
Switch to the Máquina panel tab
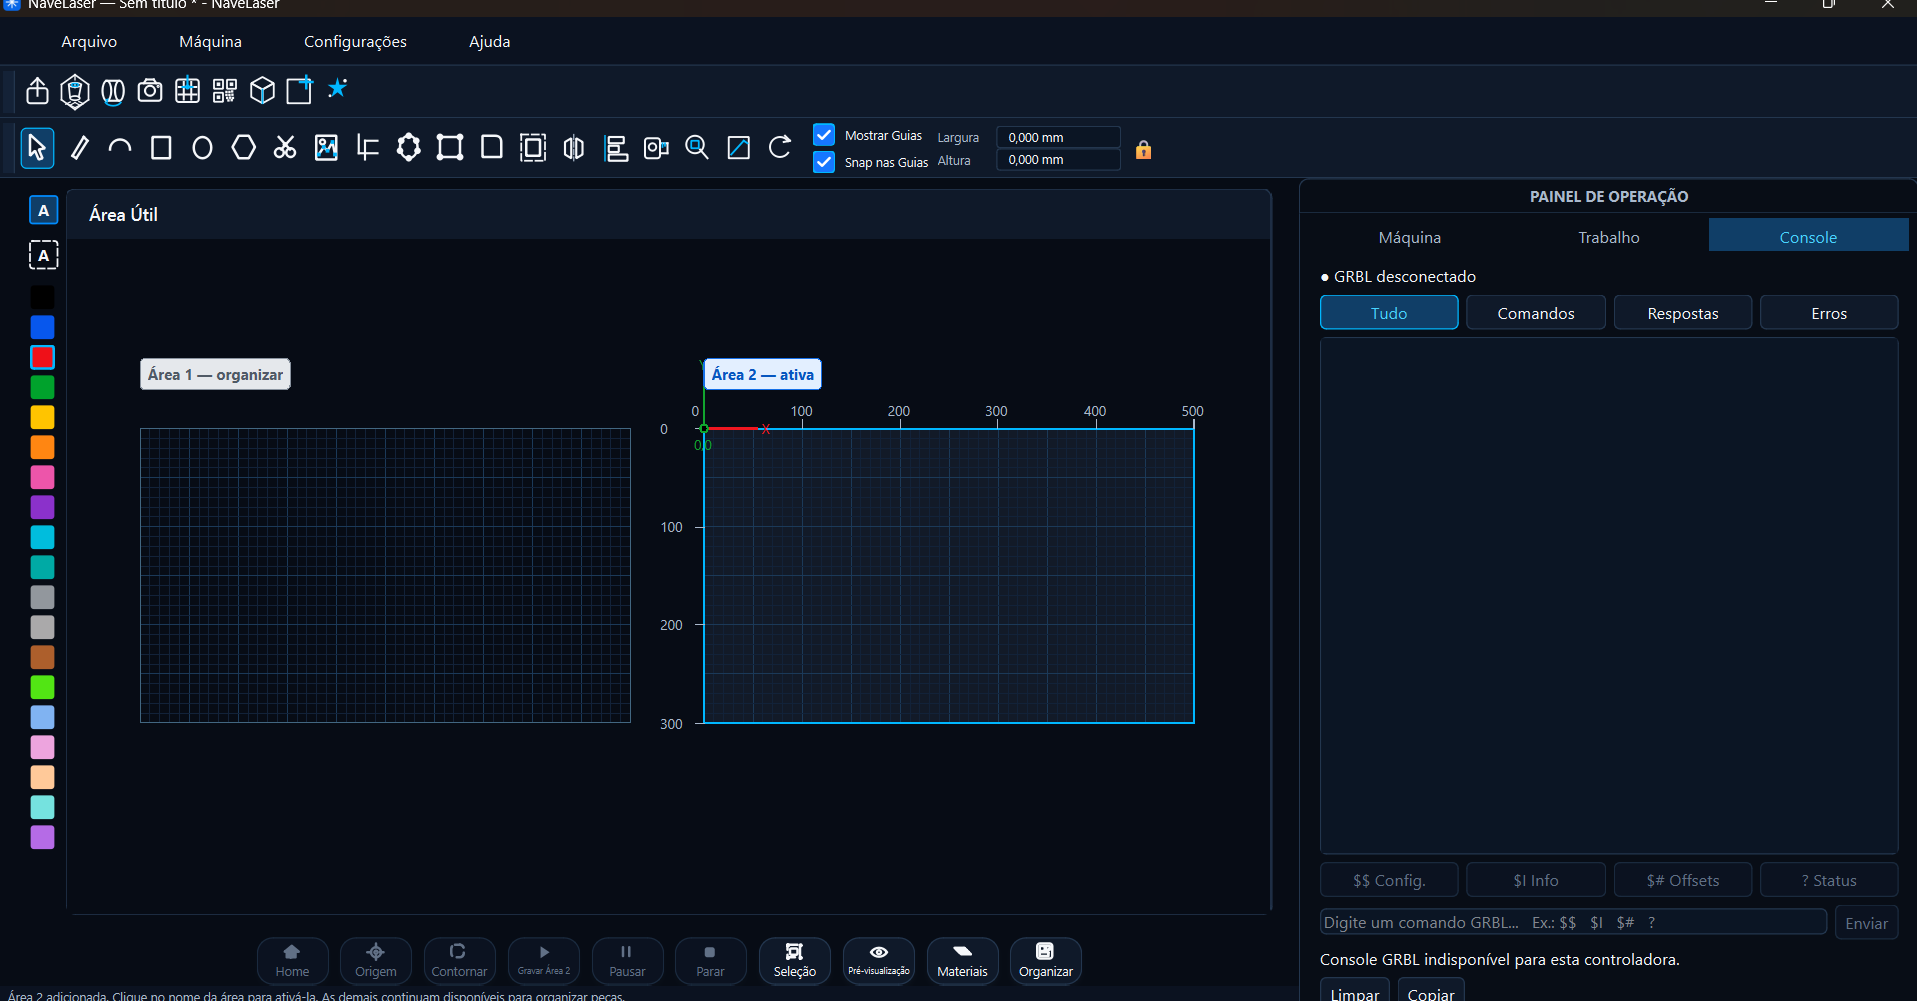pyautogui.click(x=1409, y=237)
